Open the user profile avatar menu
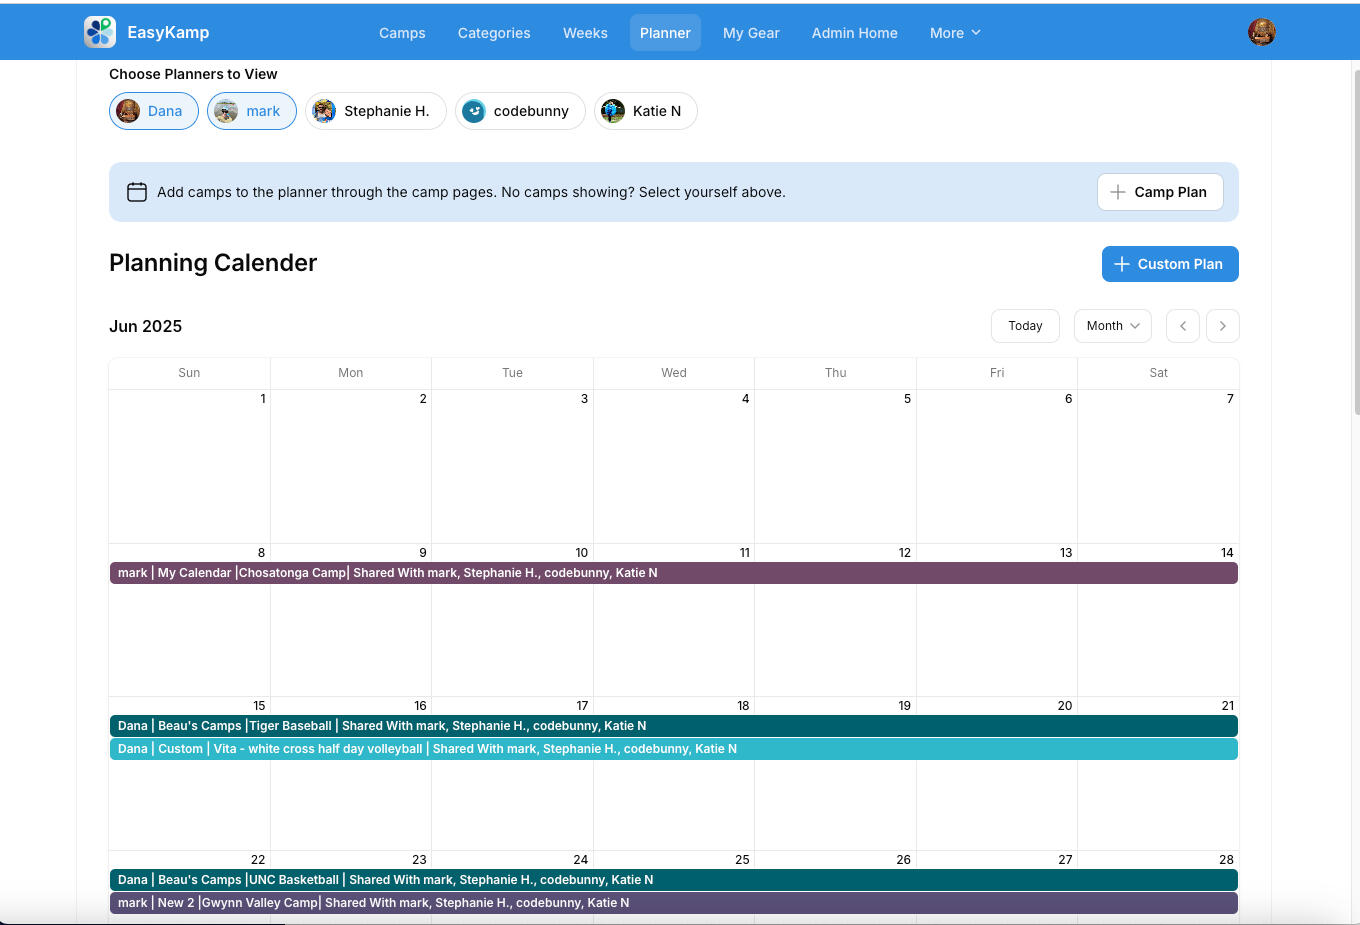Screen dimensions: 1360x925 tap(1261, 32)
